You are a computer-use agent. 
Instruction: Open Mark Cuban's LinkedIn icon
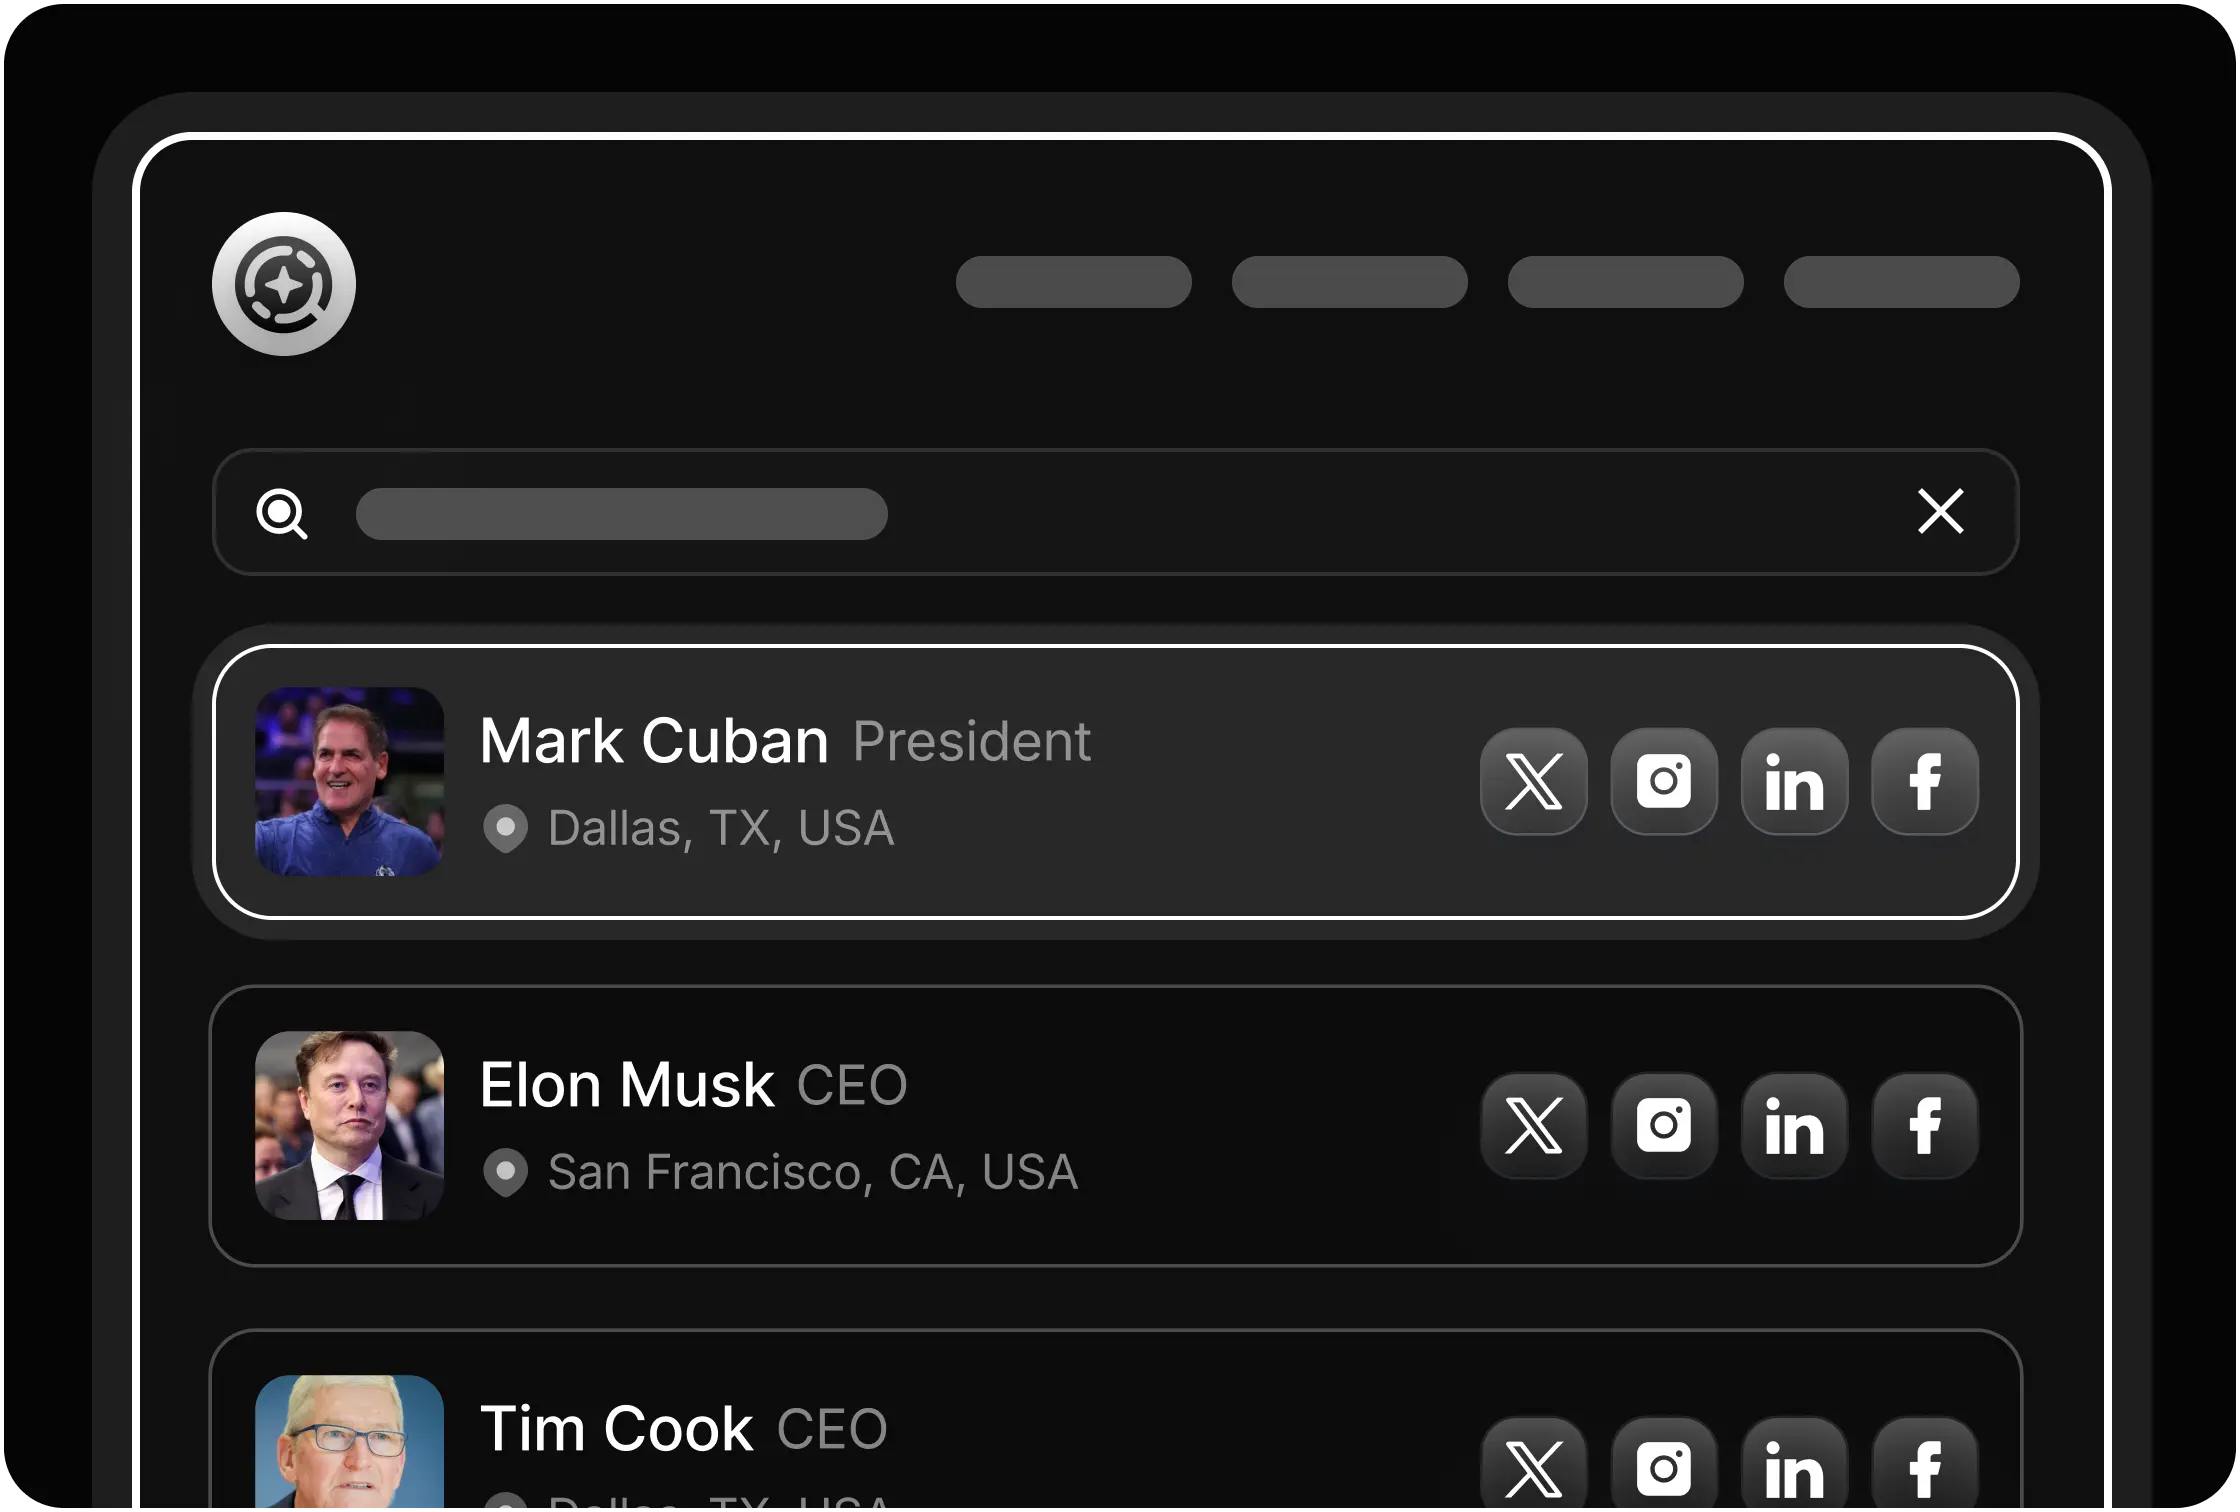tap(1795, 781)
